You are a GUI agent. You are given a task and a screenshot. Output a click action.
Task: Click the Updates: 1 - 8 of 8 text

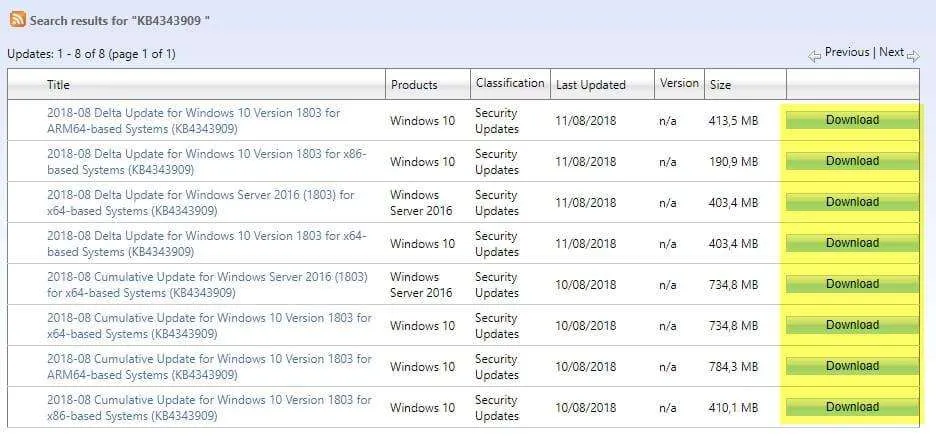coord(91,54)
